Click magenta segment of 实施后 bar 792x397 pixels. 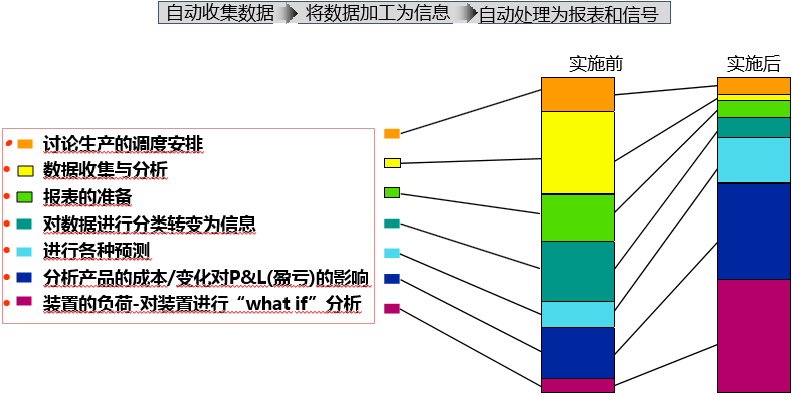click(754, 336)
